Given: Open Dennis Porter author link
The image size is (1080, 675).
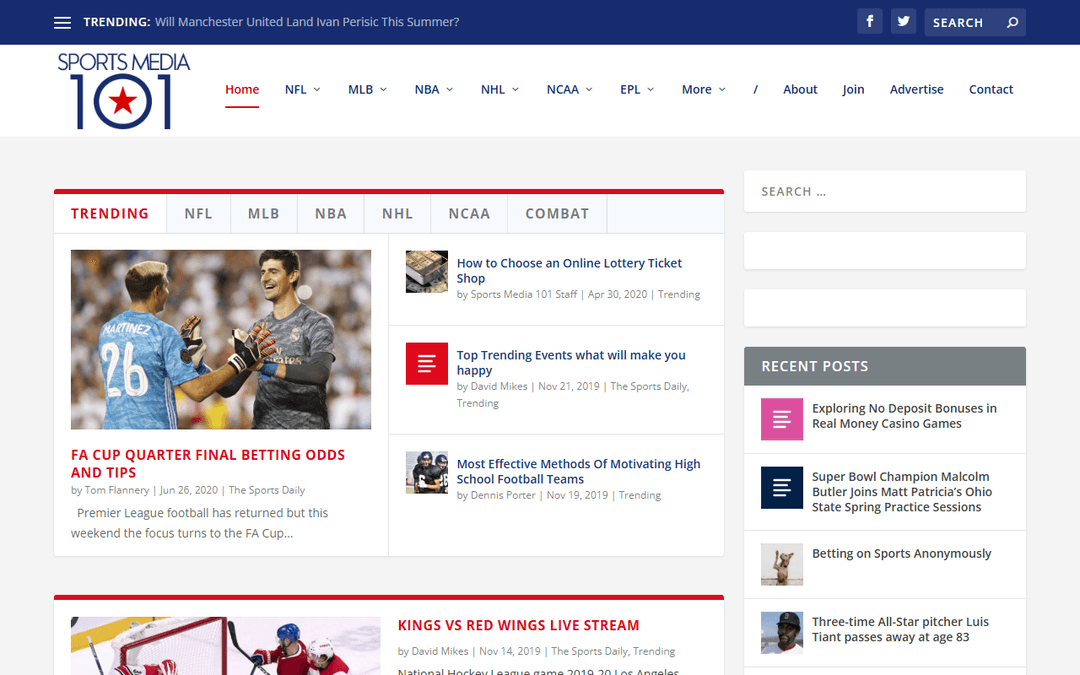Looking at the screenshot, I should click(503, 495).
